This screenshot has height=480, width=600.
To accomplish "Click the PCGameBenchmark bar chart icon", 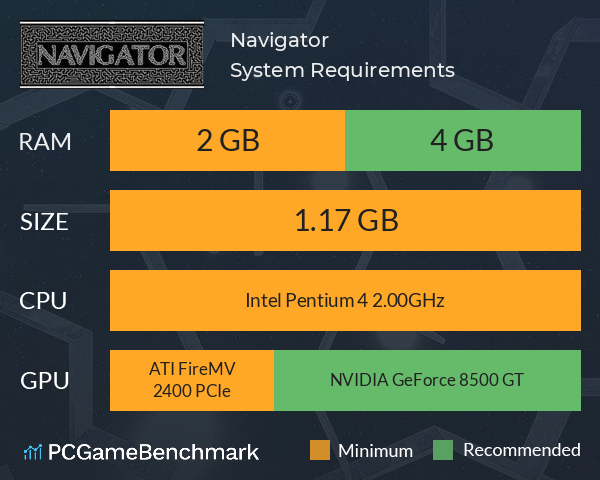I will (33, 452).
